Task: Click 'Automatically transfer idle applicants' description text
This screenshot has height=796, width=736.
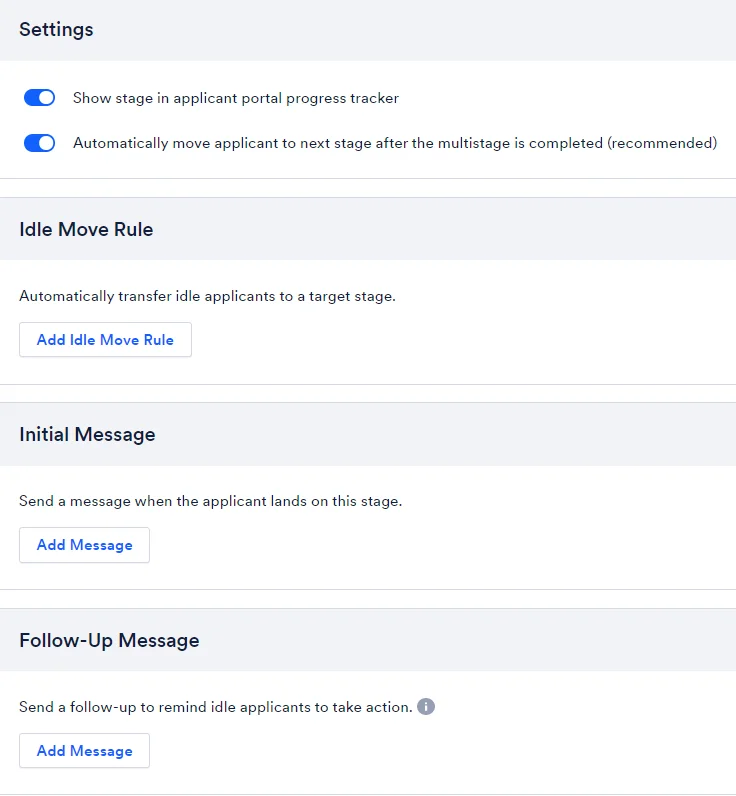Action: tap(207, 296)
